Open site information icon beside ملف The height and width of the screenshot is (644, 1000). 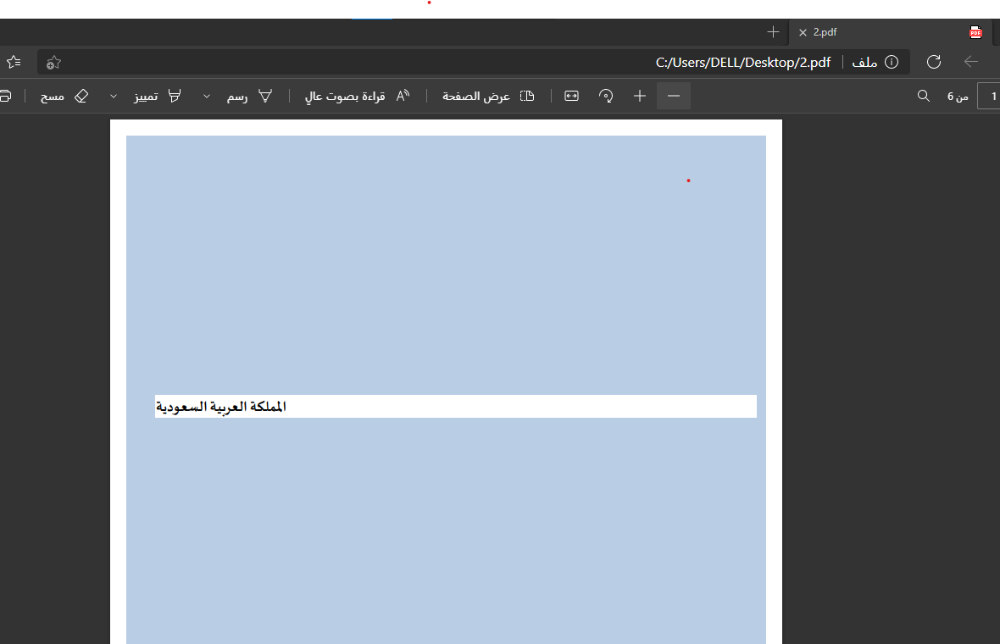pos(892,62)
